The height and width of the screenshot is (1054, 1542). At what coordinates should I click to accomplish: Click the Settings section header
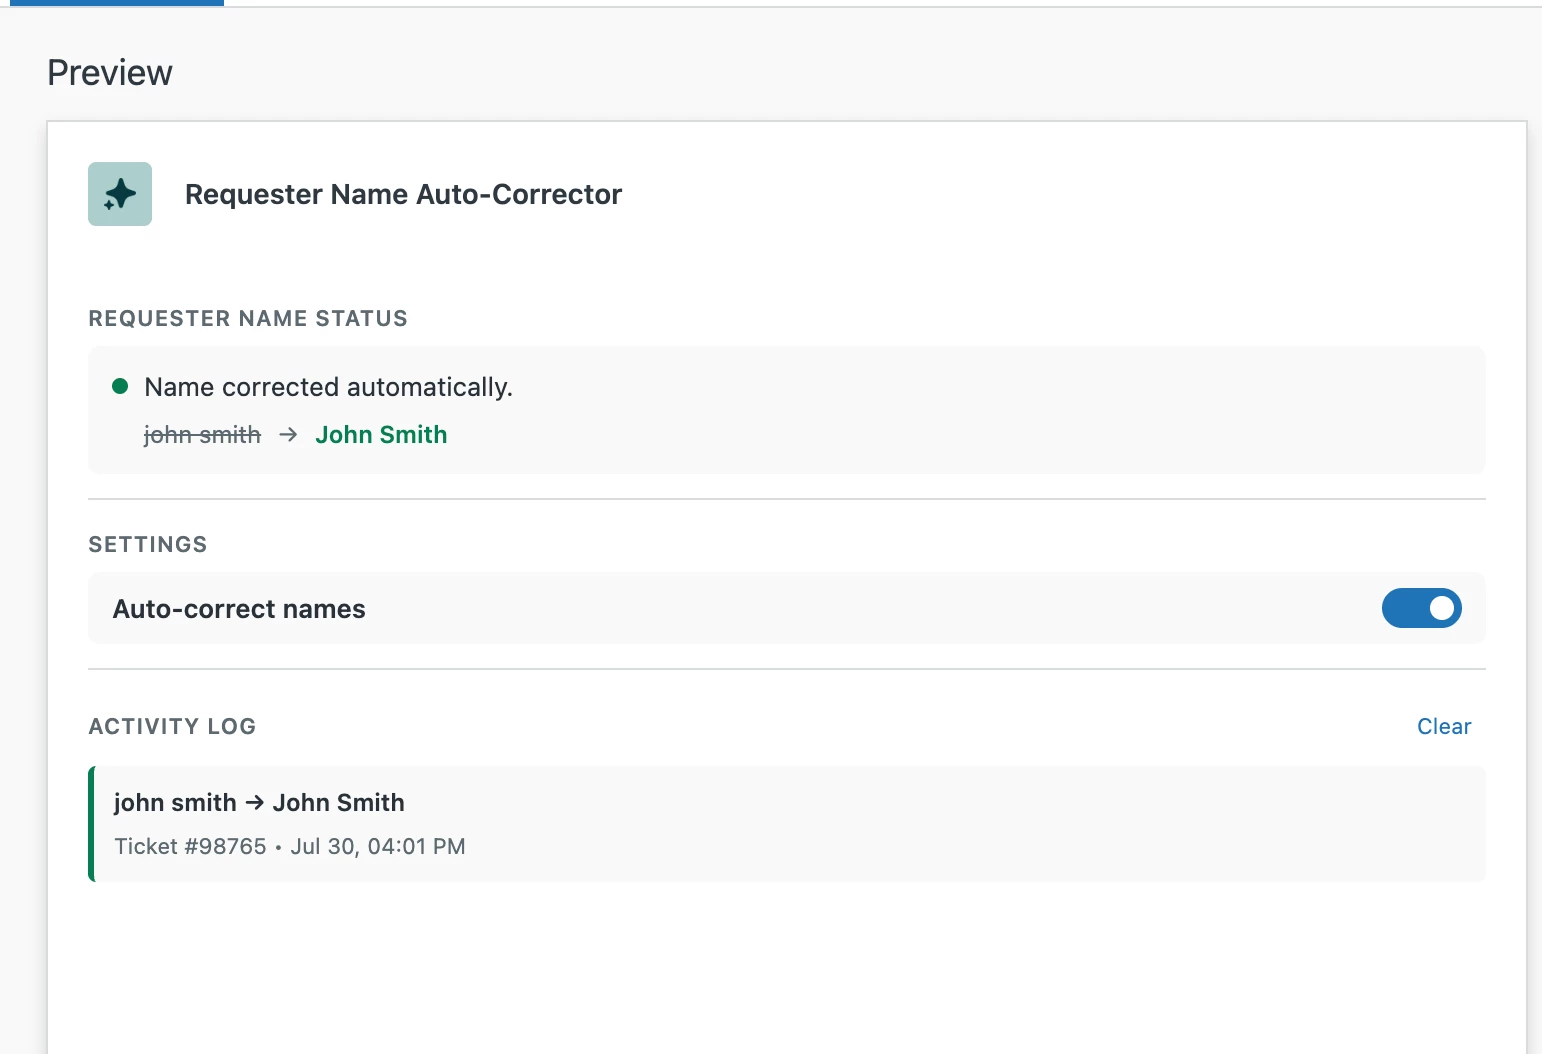pos(148,545)
